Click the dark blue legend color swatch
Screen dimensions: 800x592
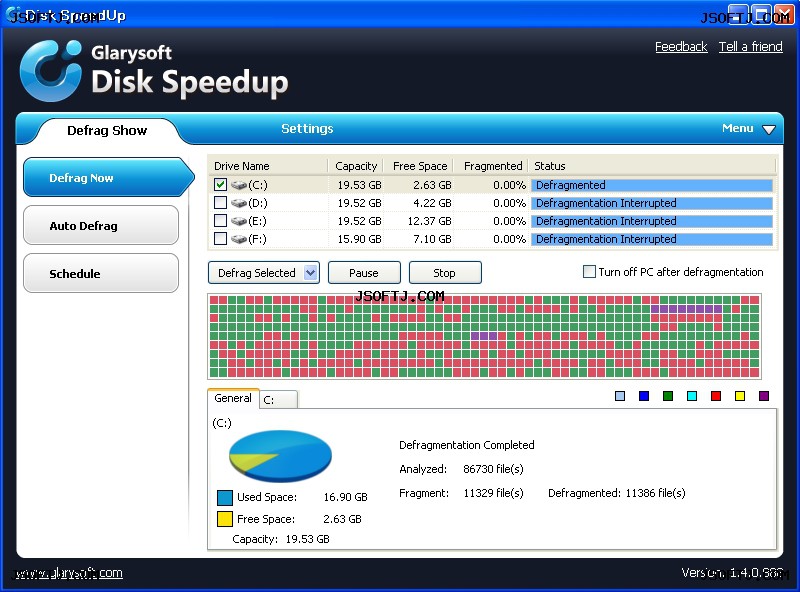point(644,396)
